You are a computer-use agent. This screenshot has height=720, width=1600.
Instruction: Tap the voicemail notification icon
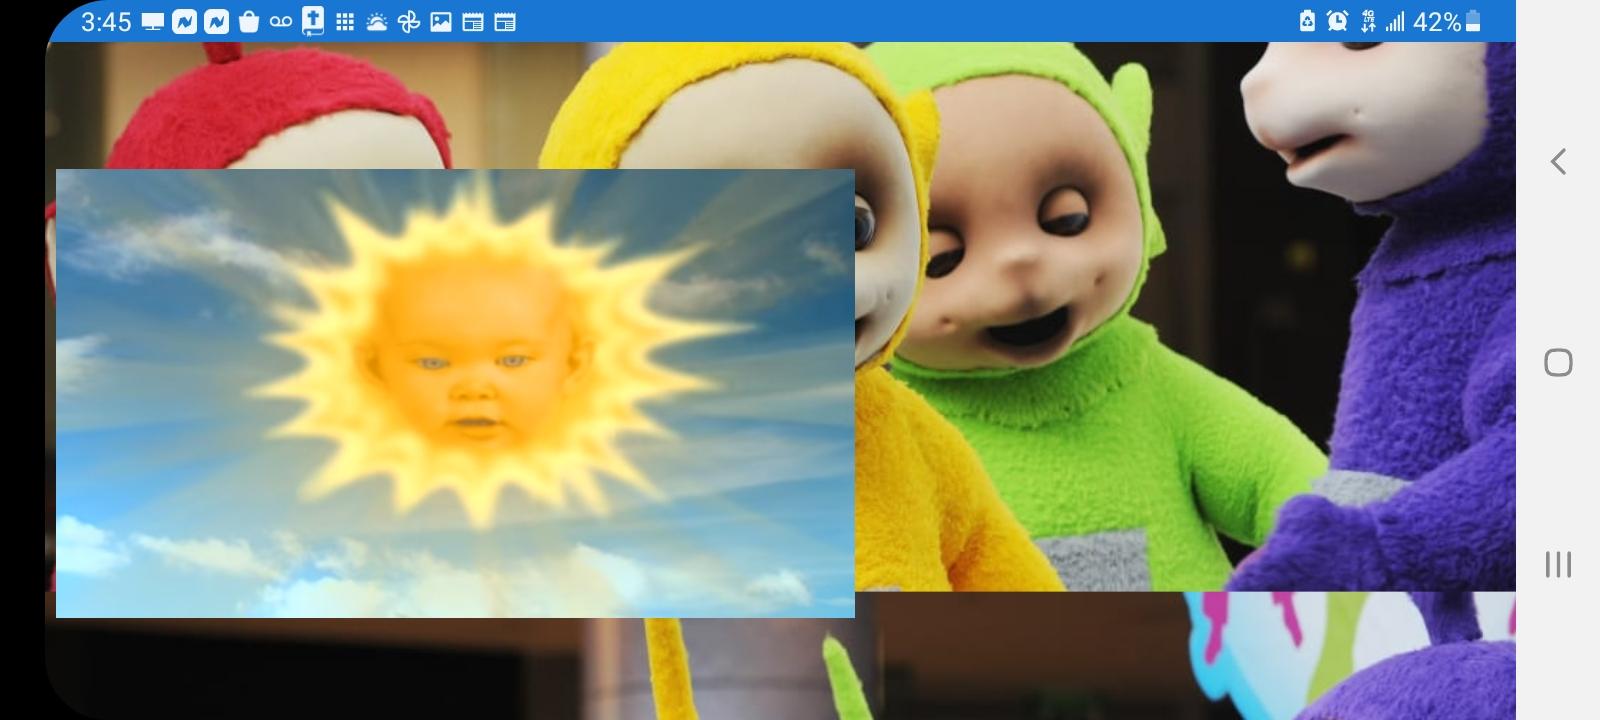point(281,22)
